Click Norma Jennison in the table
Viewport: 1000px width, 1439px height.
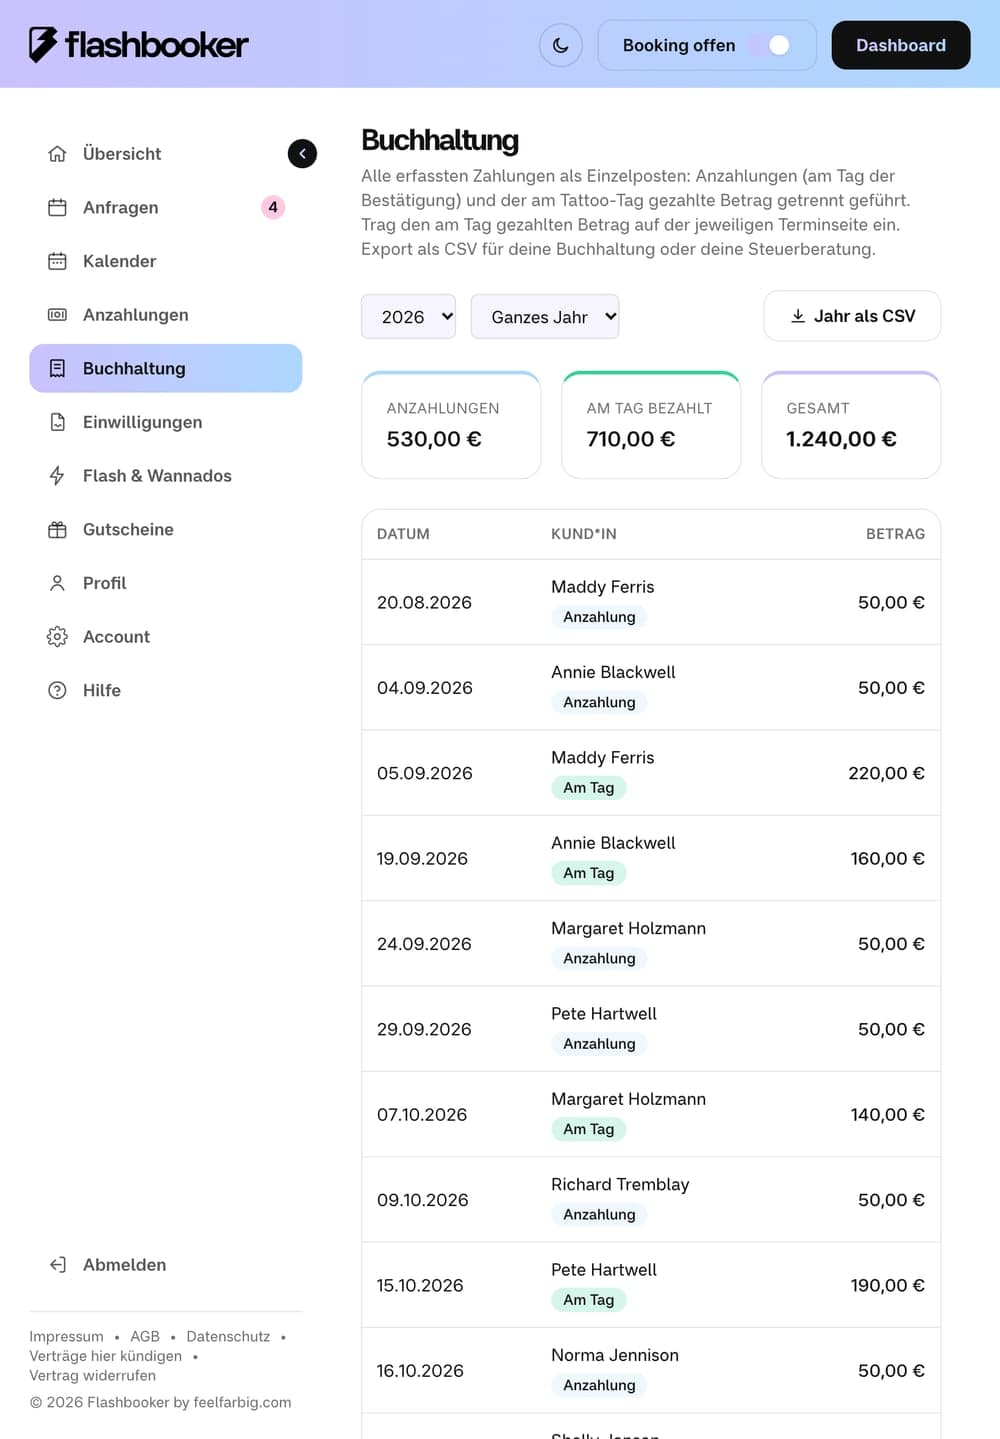pos(615,1355)
